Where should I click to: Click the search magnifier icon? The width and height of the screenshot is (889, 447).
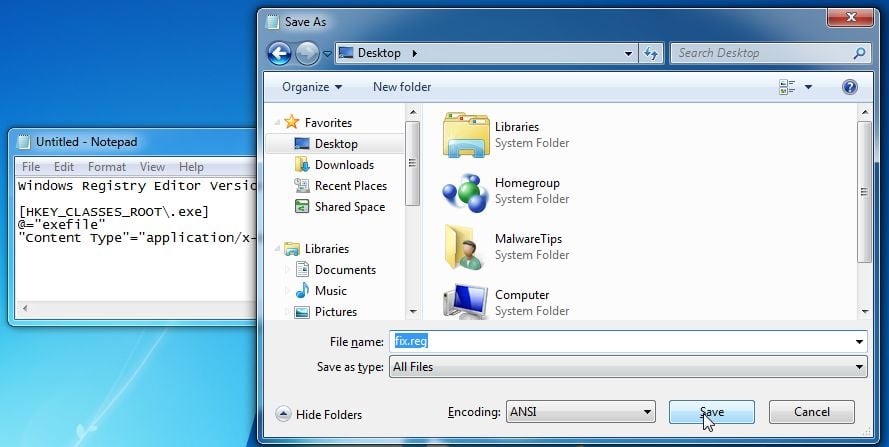click(860, 53)
